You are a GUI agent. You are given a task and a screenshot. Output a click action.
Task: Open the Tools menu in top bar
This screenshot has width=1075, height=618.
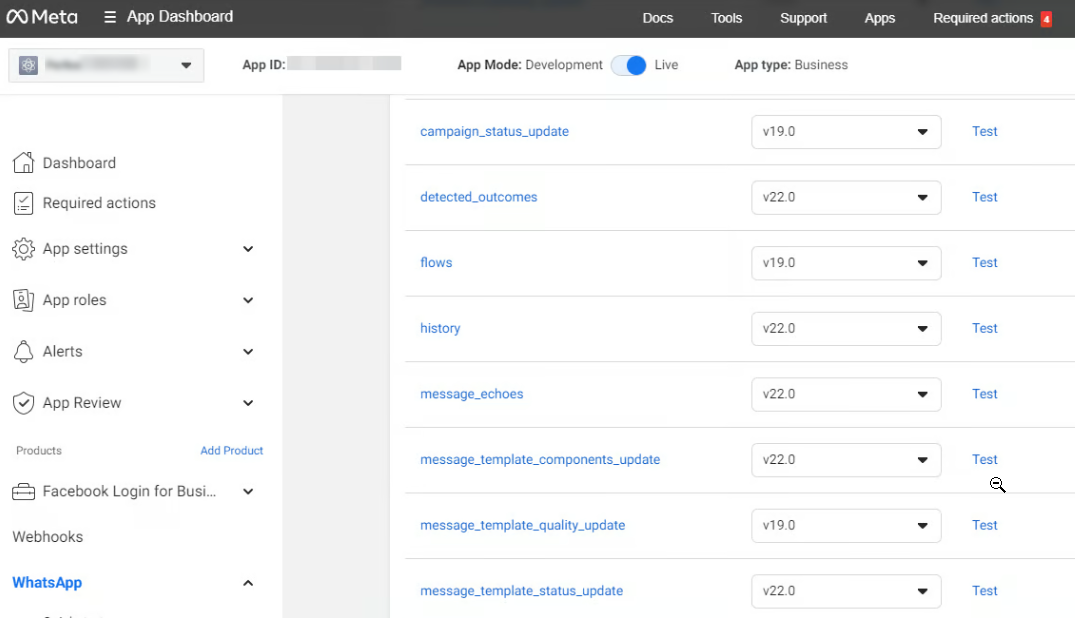[726, 18]
